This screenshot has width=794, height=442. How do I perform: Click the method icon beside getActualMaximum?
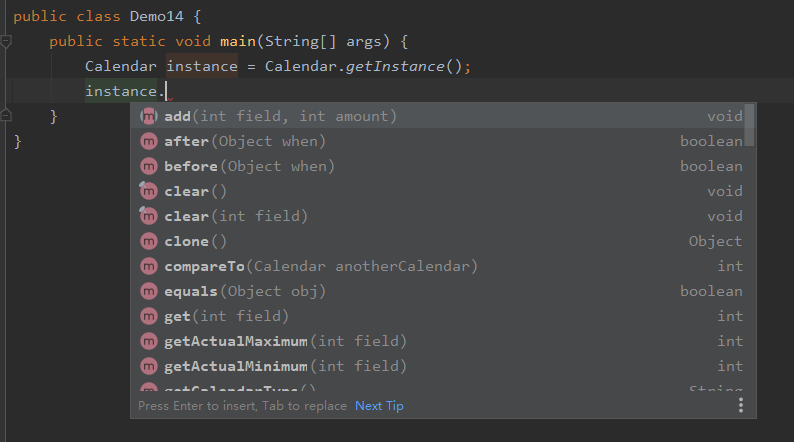149,341
